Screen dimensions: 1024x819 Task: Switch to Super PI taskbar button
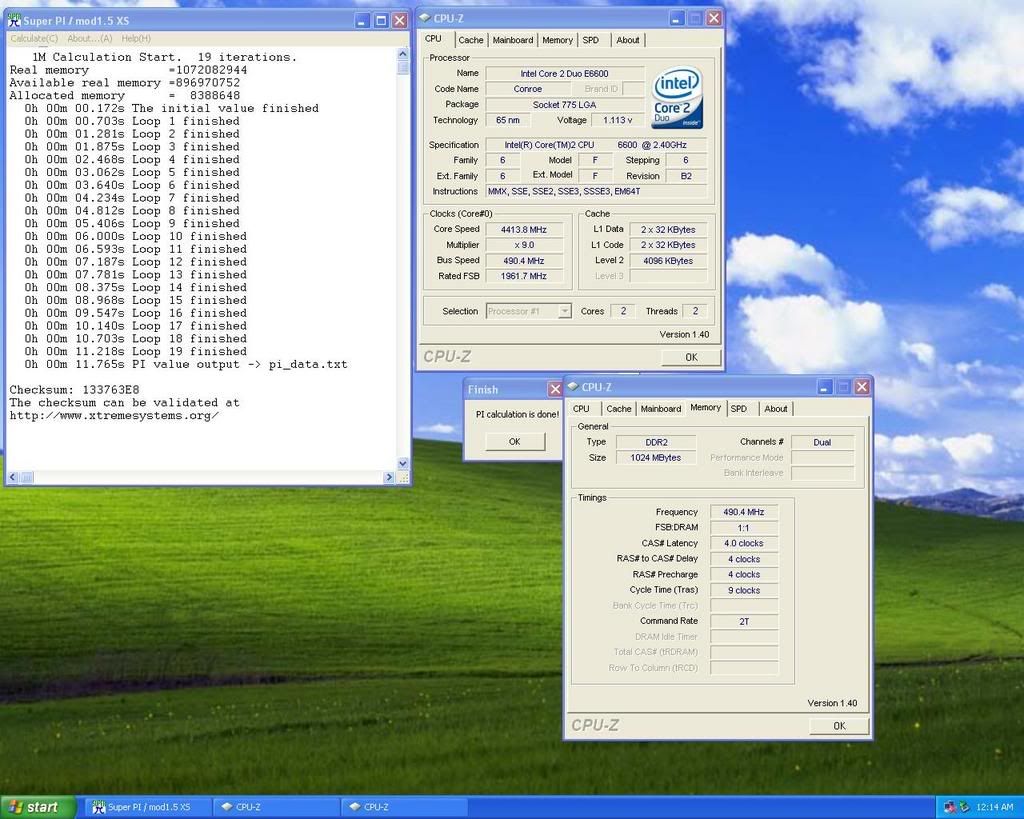coord(140,807)
